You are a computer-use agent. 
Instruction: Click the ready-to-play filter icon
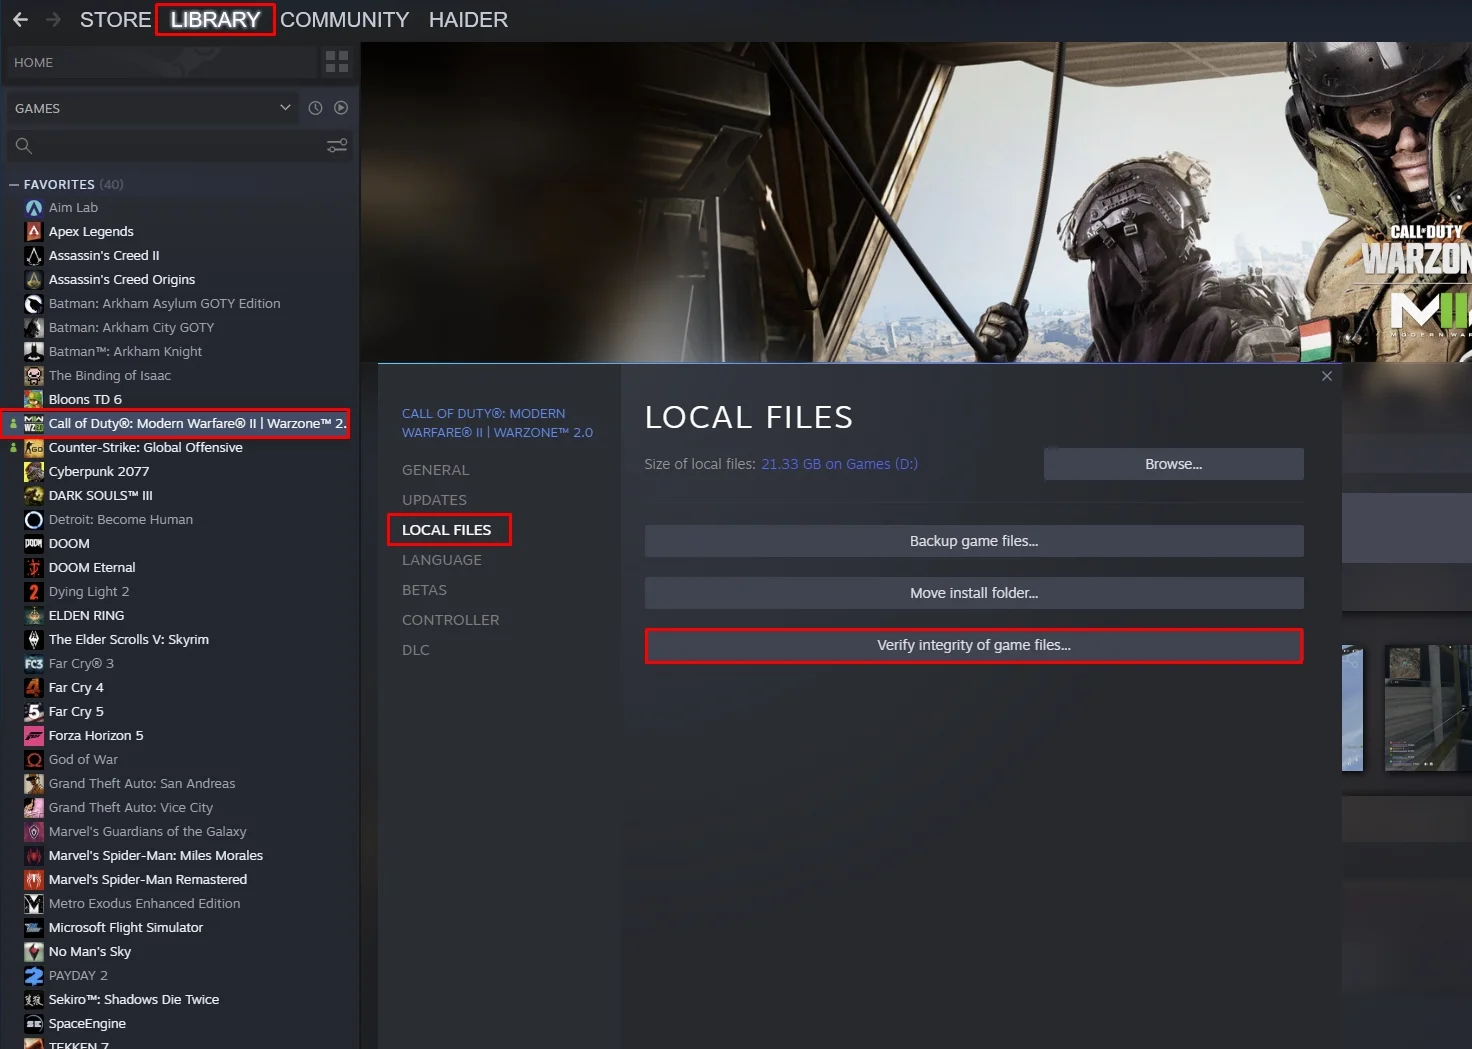point(341,108)
